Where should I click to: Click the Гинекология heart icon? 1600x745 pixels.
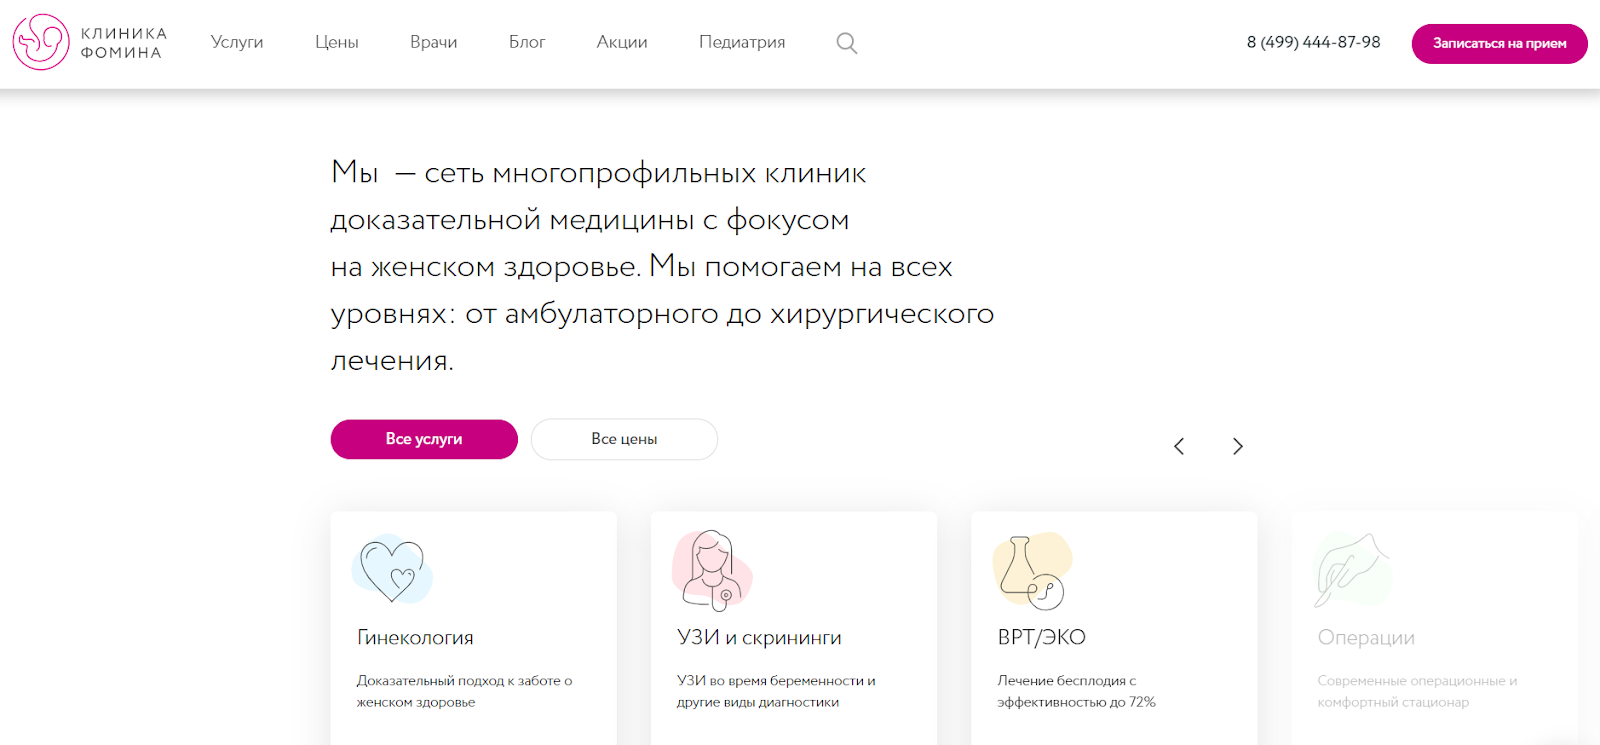pyautogui.click(x=392, y=569)
